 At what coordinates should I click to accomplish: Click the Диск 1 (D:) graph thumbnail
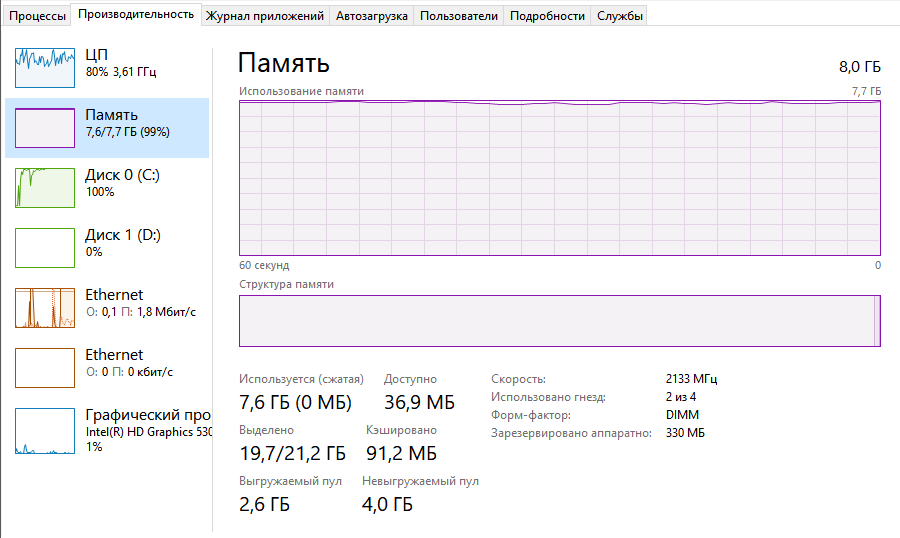pyautogui.click(x=45, y=248)
